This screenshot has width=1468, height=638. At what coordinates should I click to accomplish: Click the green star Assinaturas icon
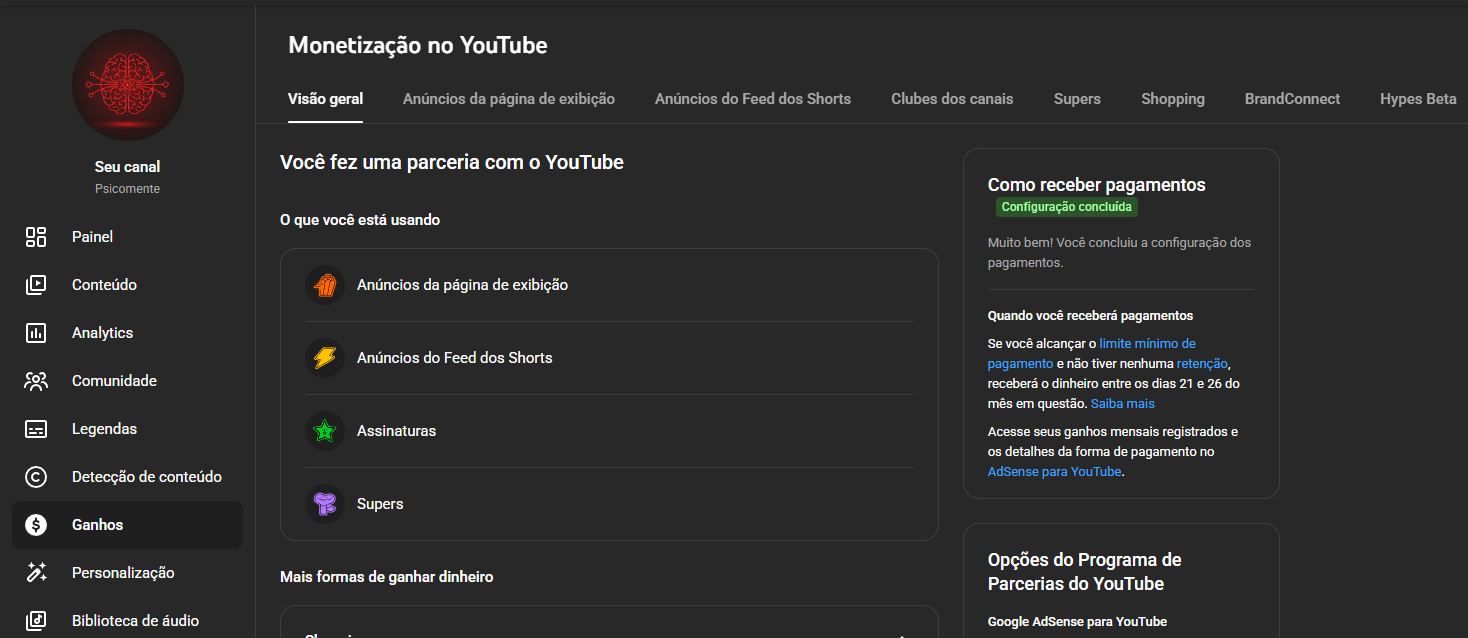click(325, 431)
